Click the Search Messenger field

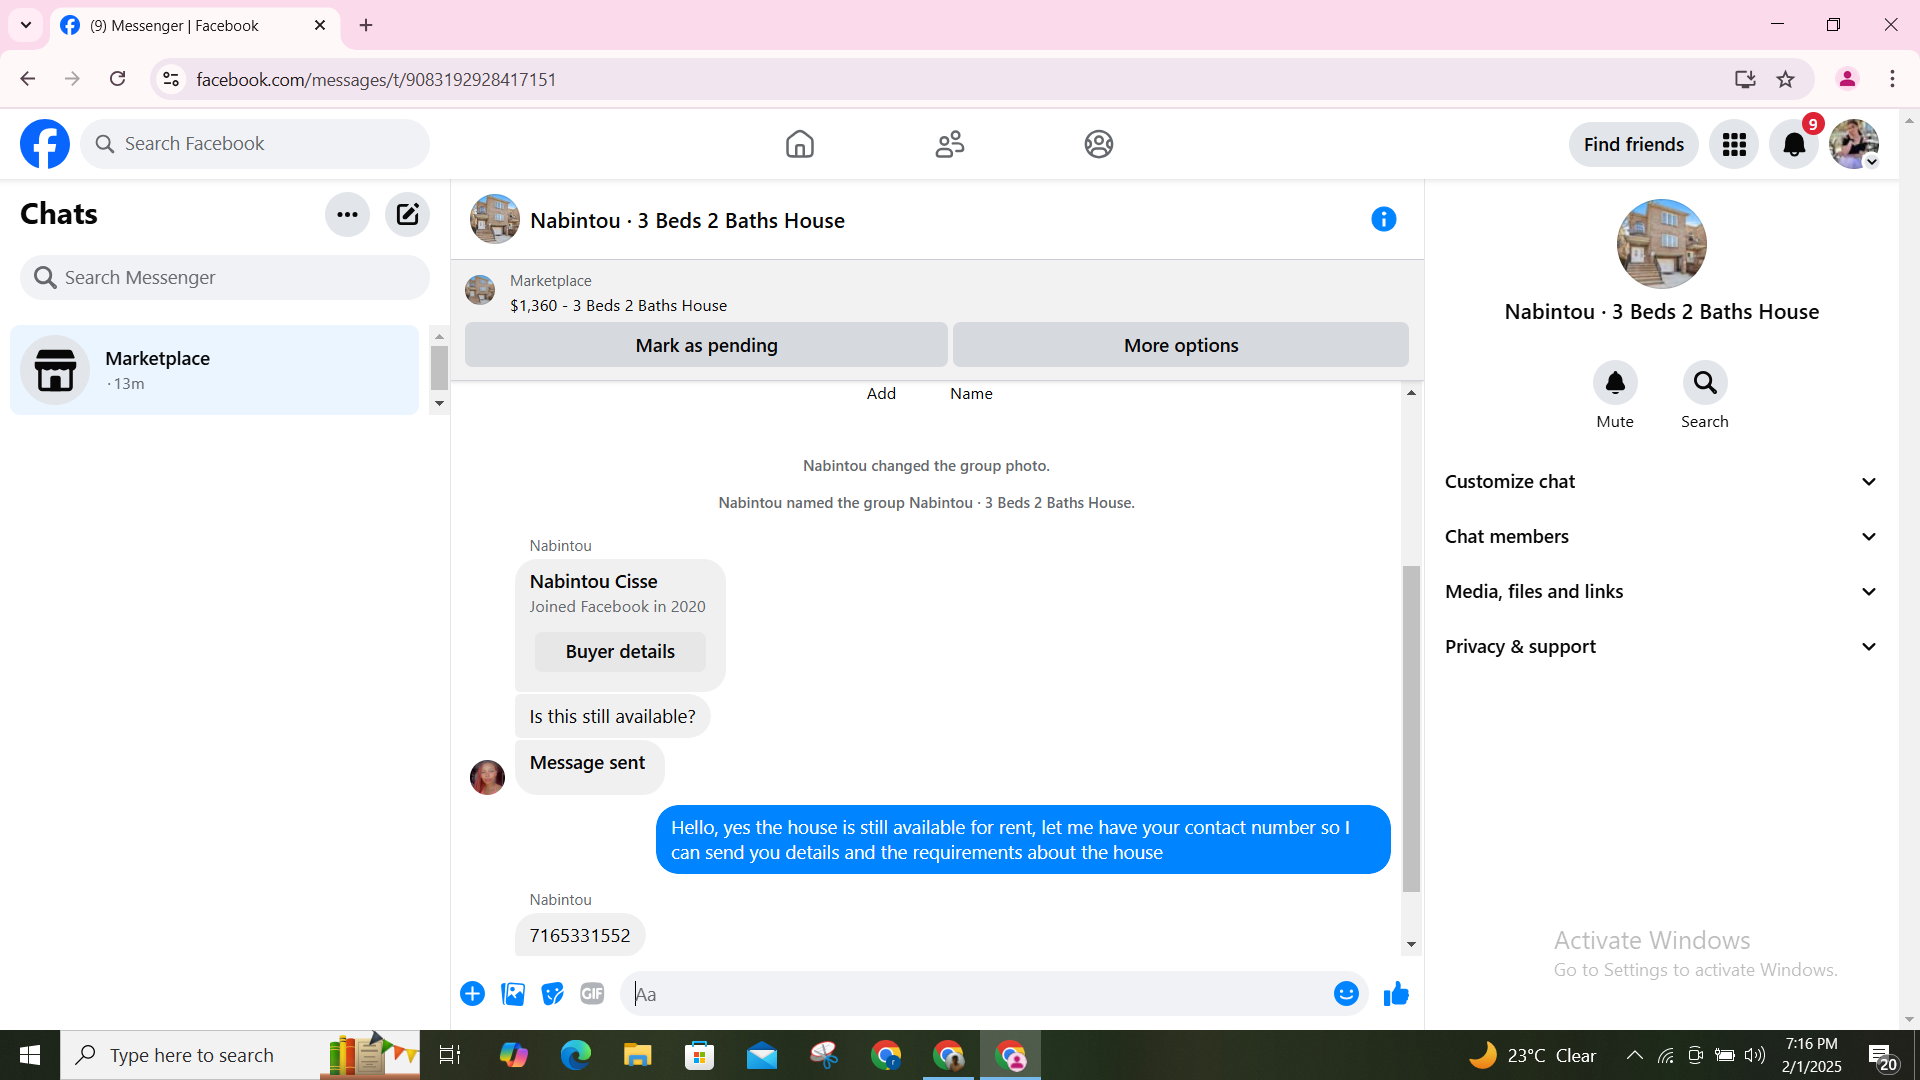(x=225, y=278)
